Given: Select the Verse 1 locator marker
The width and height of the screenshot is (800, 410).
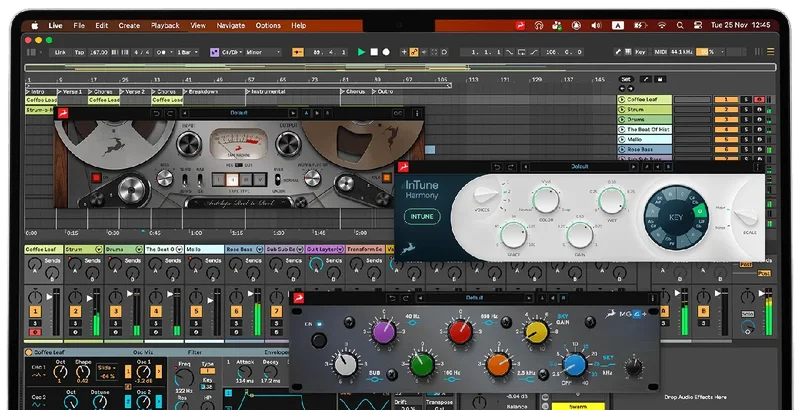Looking at the screenshot, I should click(70, 92).
